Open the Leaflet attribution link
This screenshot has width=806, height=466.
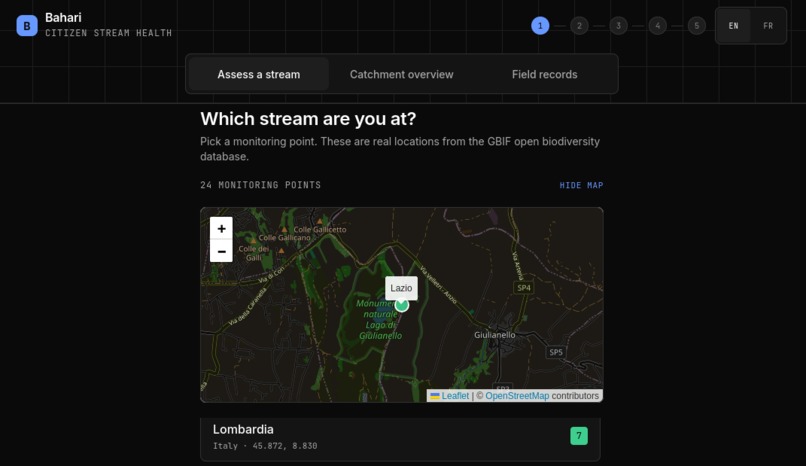click(x=450, y=396)
